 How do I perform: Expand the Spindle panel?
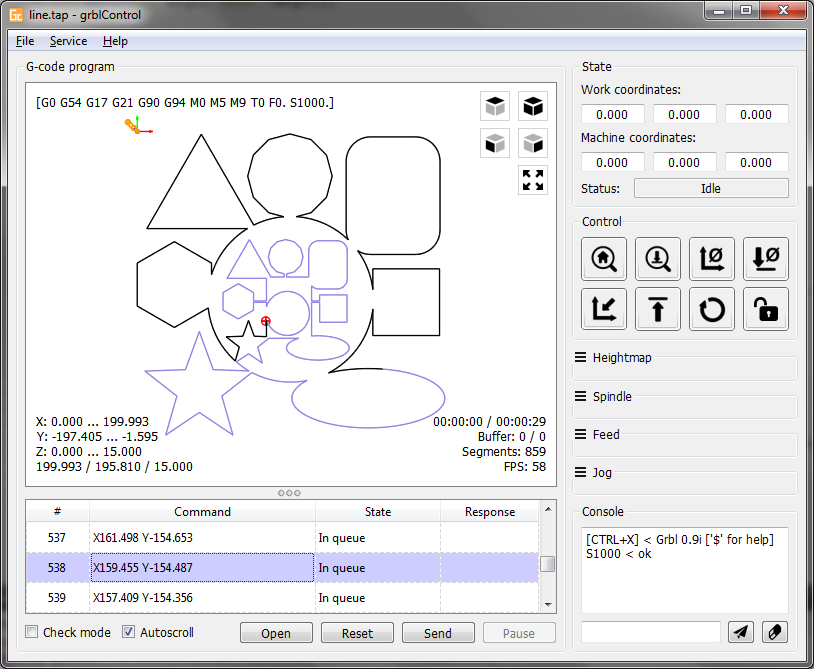click(x=611, y=396)
